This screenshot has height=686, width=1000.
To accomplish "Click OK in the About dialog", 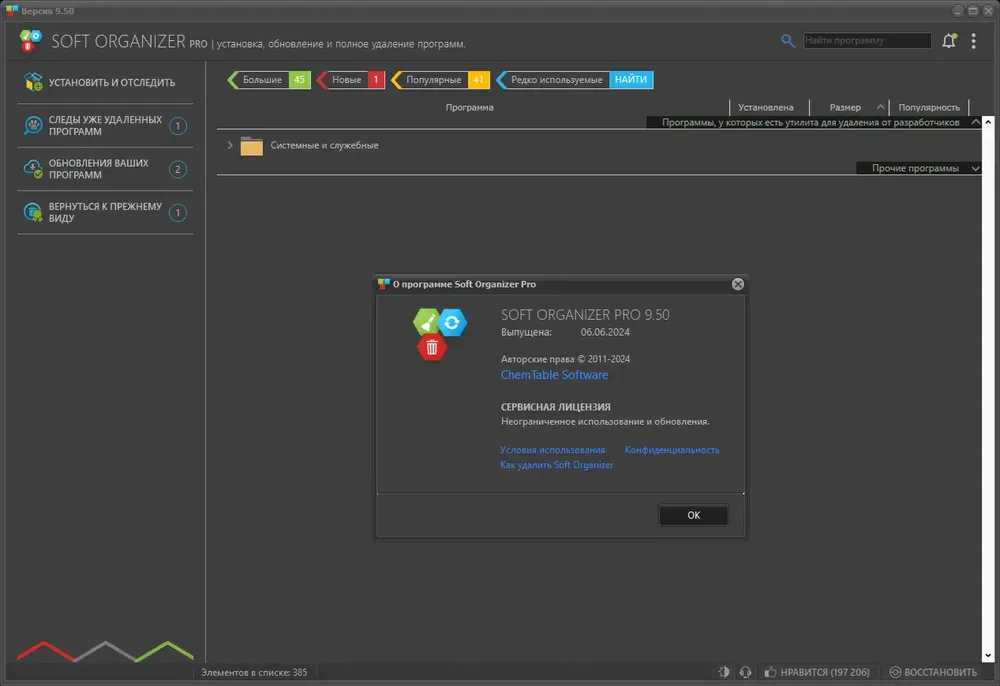I will point(693,515).
